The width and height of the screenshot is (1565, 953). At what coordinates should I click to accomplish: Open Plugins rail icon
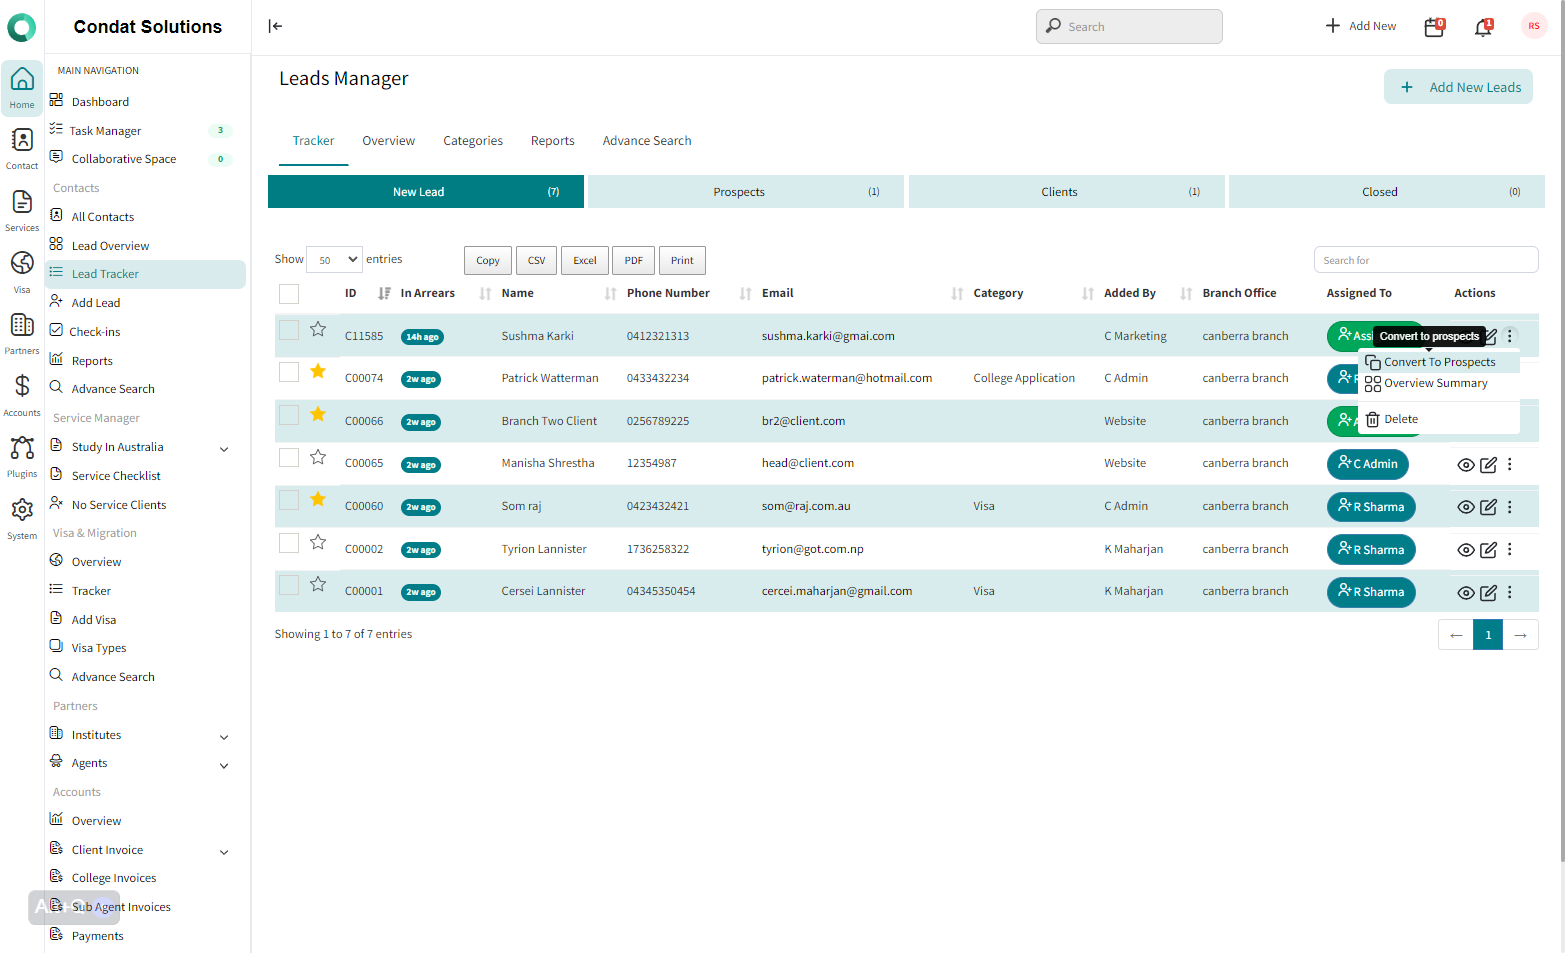click(22, 456)
